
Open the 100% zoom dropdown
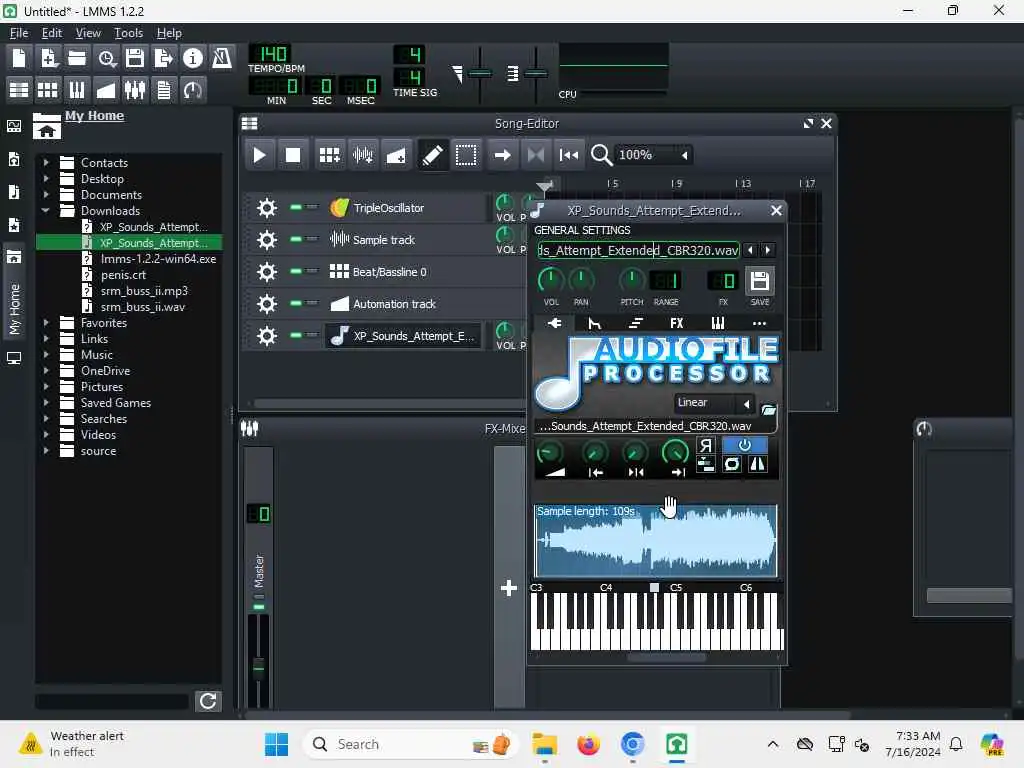click(654, 155)
